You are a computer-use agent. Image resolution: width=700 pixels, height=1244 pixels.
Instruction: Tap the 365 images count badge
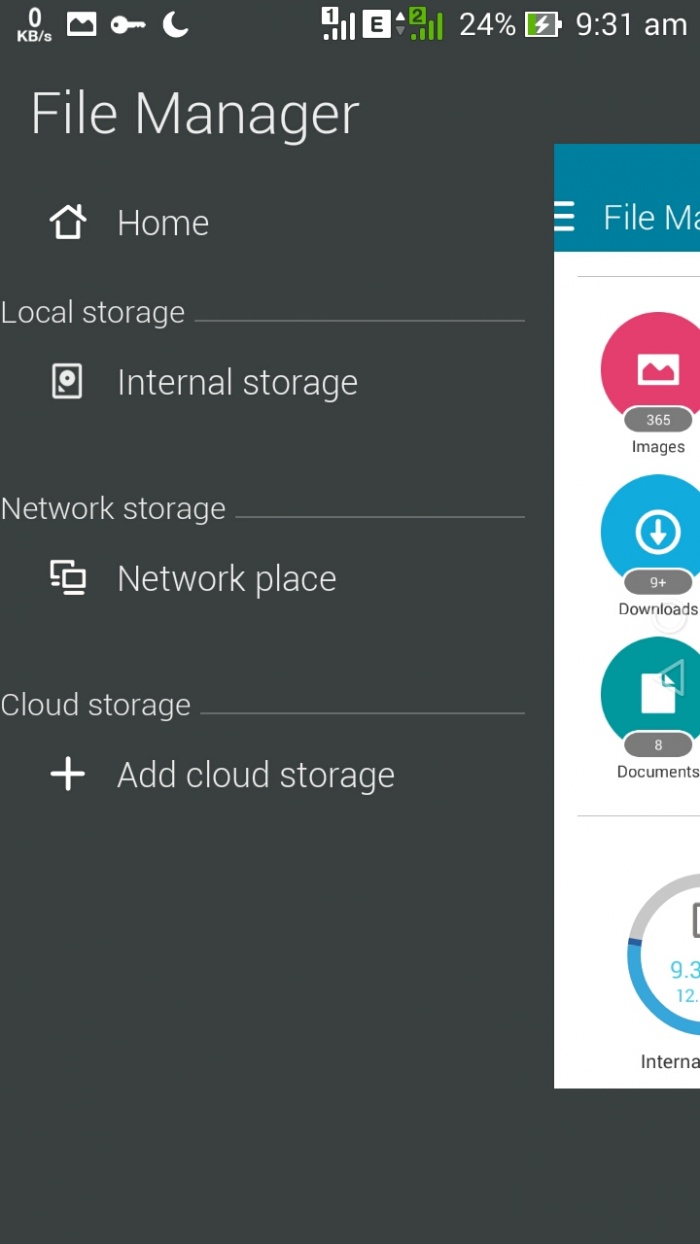(658, 420)
